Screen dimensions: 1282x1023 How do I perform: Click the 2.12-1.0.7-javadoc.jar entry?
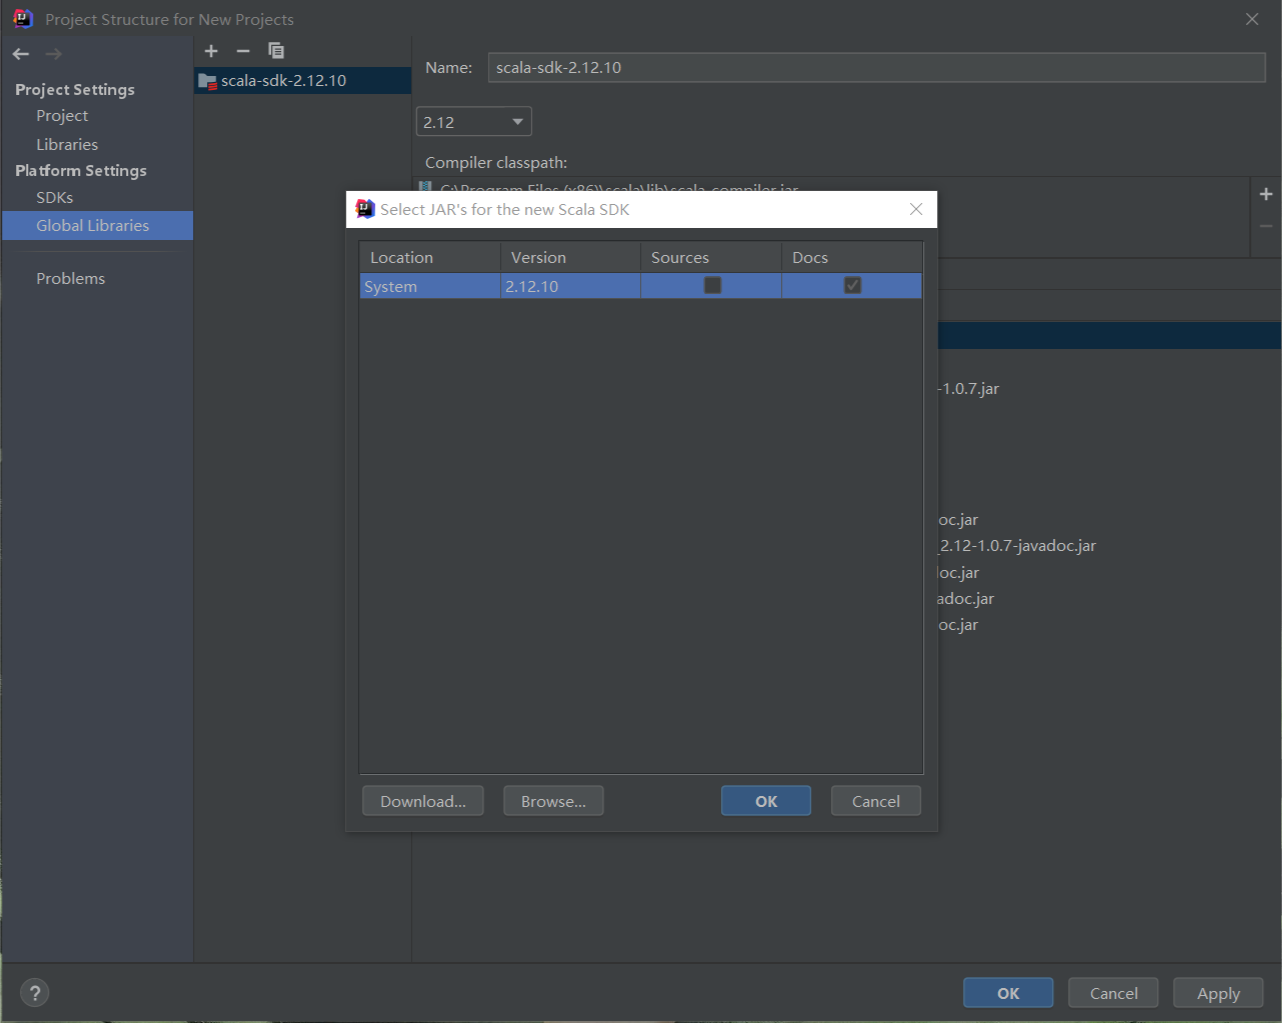(1017, 546)
